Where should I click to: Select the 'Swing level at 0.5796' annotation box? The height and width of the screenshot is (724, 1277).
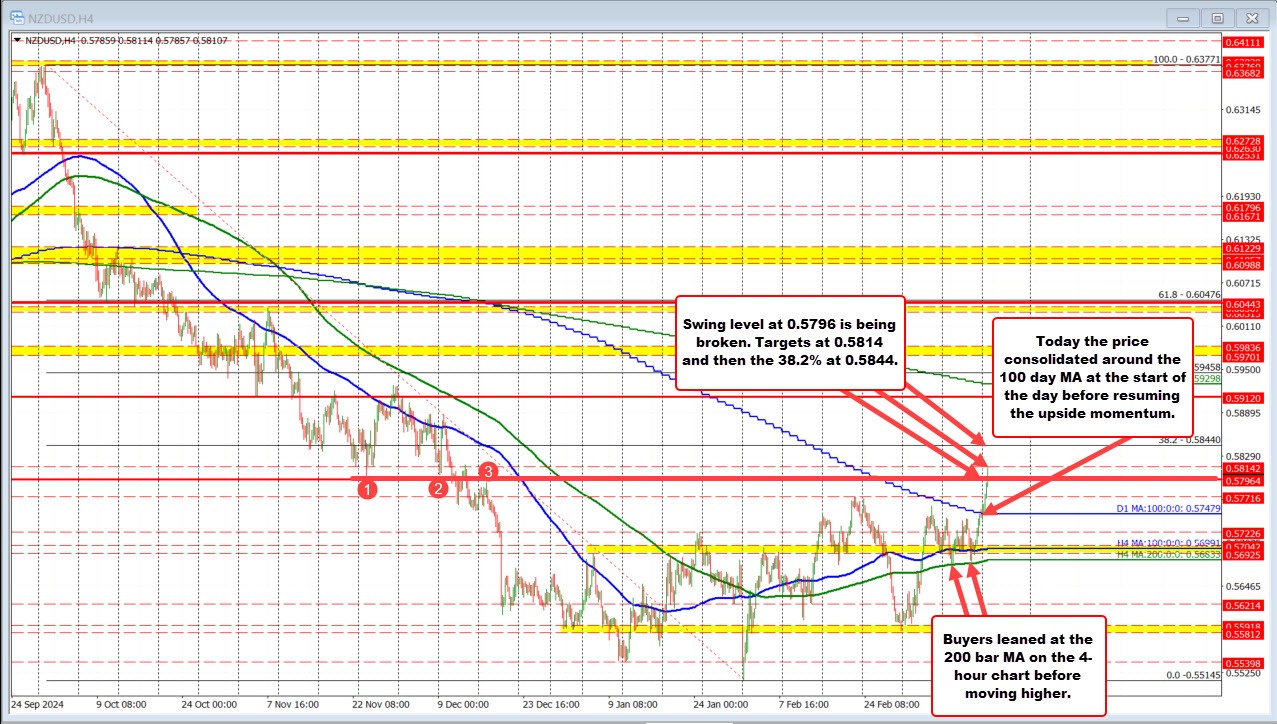tap(790, 342)
